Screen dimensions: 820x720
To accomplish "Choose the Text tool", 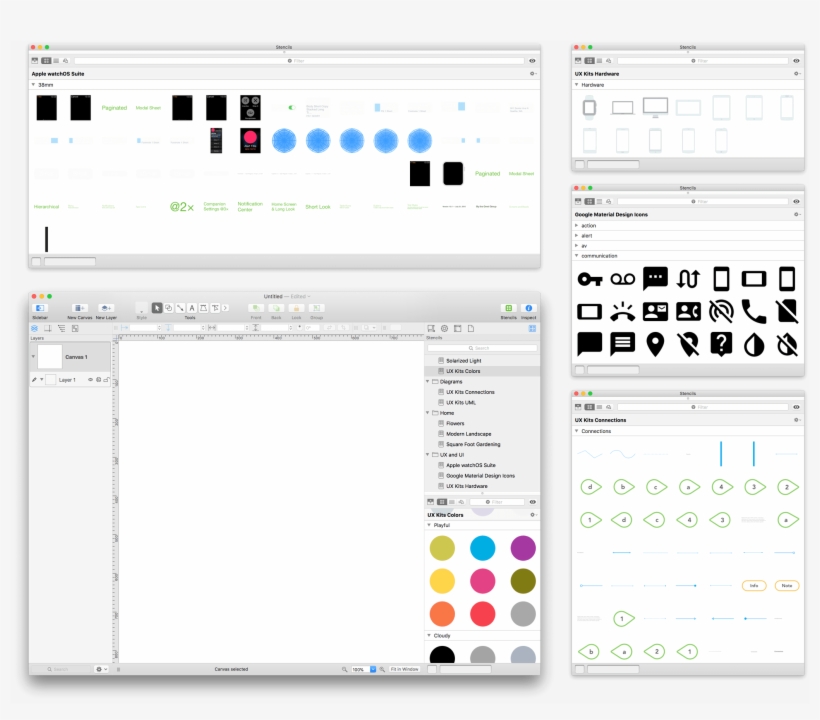I will (x=192, y=308).
